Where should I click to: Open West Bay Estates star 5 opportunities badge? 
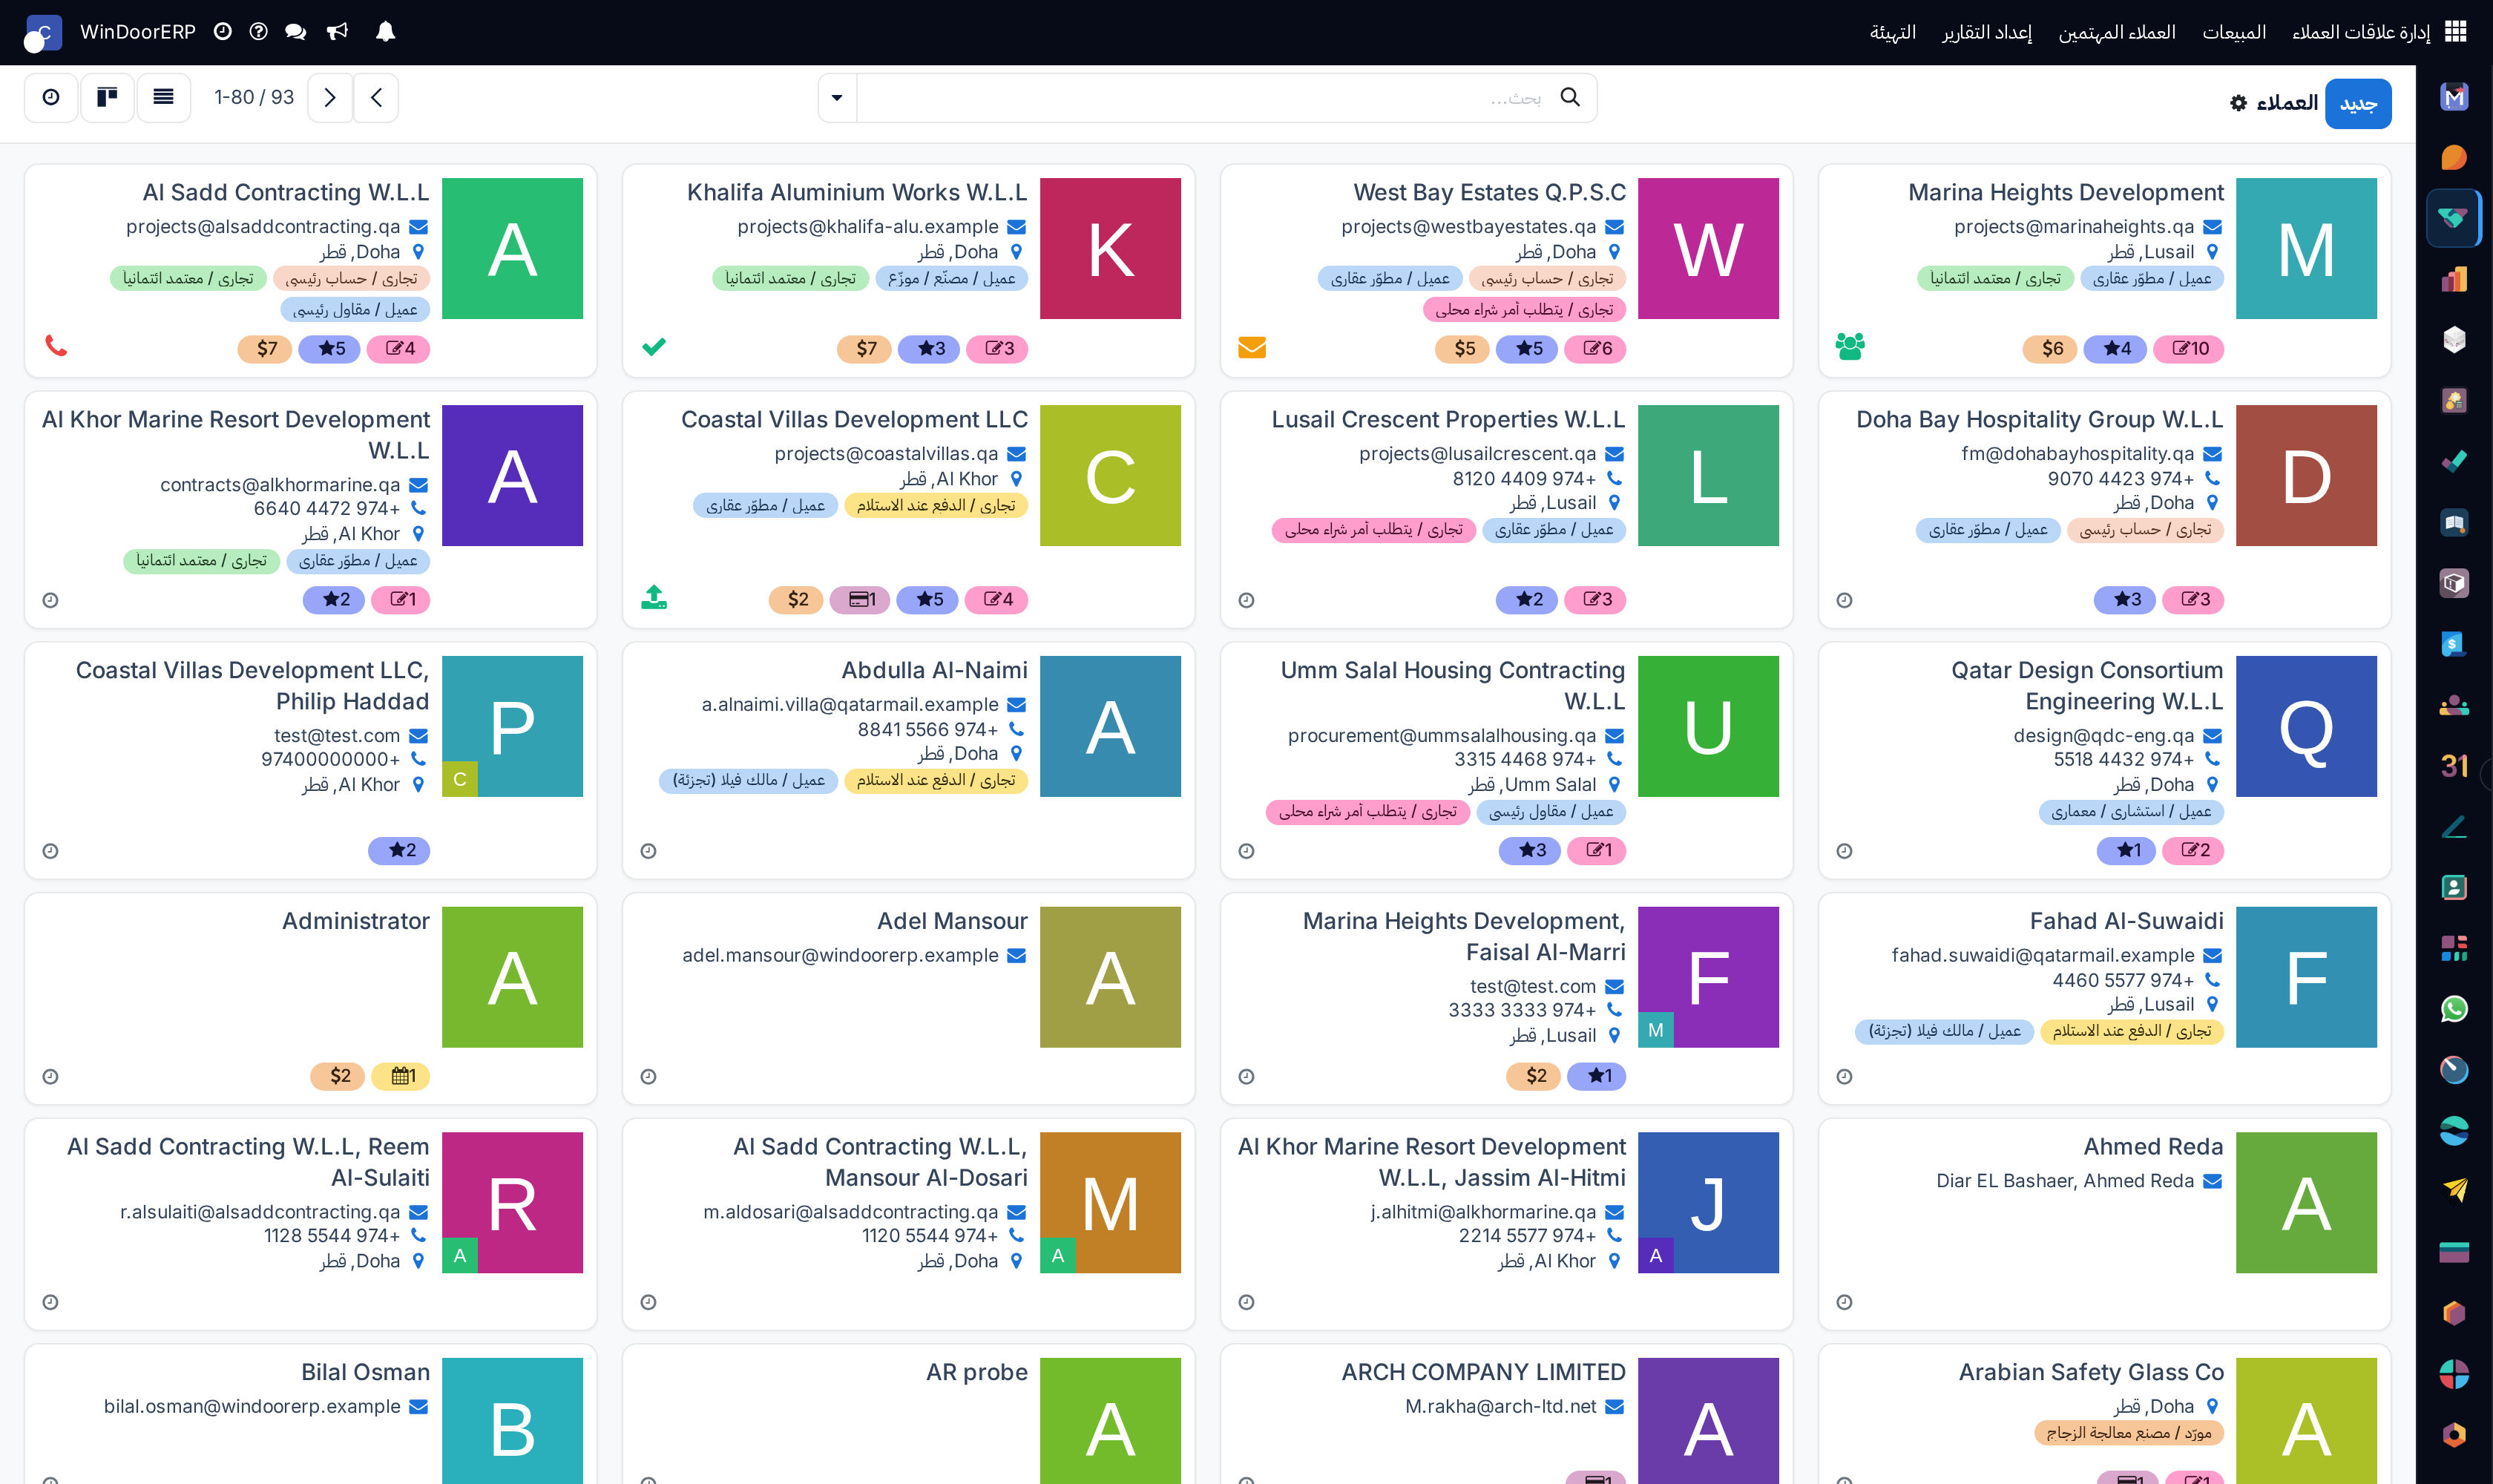click(x=1527, y=348)
